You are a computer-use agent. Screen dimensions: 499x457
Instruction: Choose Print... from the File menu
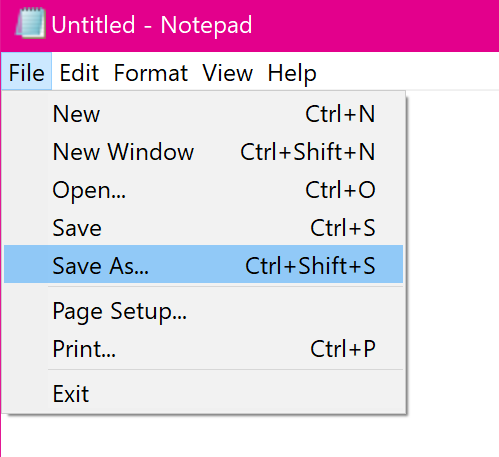click(203, 349)
